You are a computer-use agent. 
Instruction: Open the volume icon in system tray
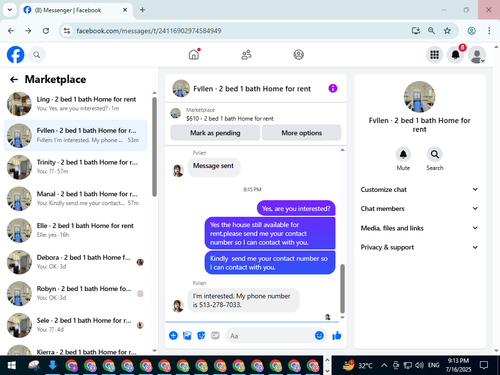pyautogui.click(x=419, y=365)
